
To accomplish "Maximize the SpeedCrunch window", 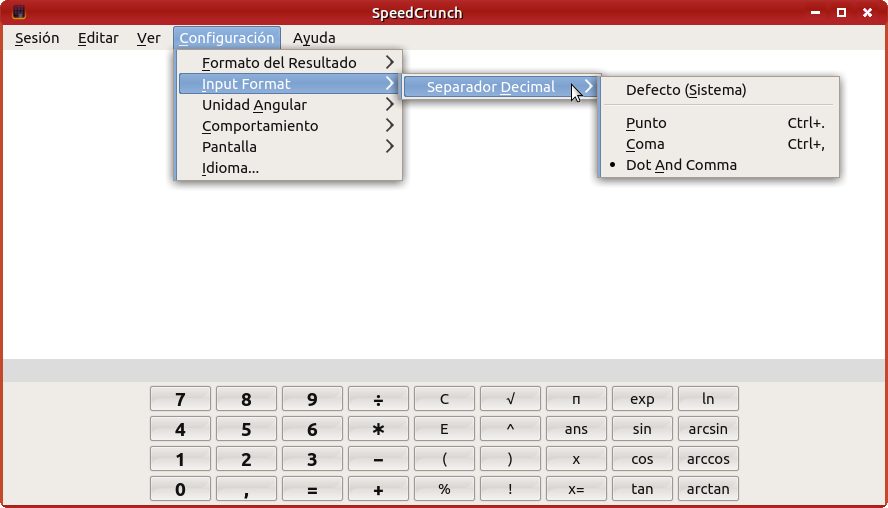I will point(842,12).
